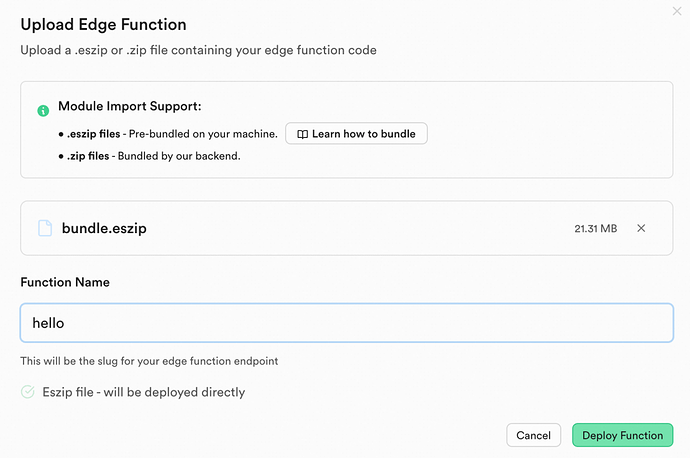Click the green checkmark circle icon
690x458 pixels.
click(28, 392)
